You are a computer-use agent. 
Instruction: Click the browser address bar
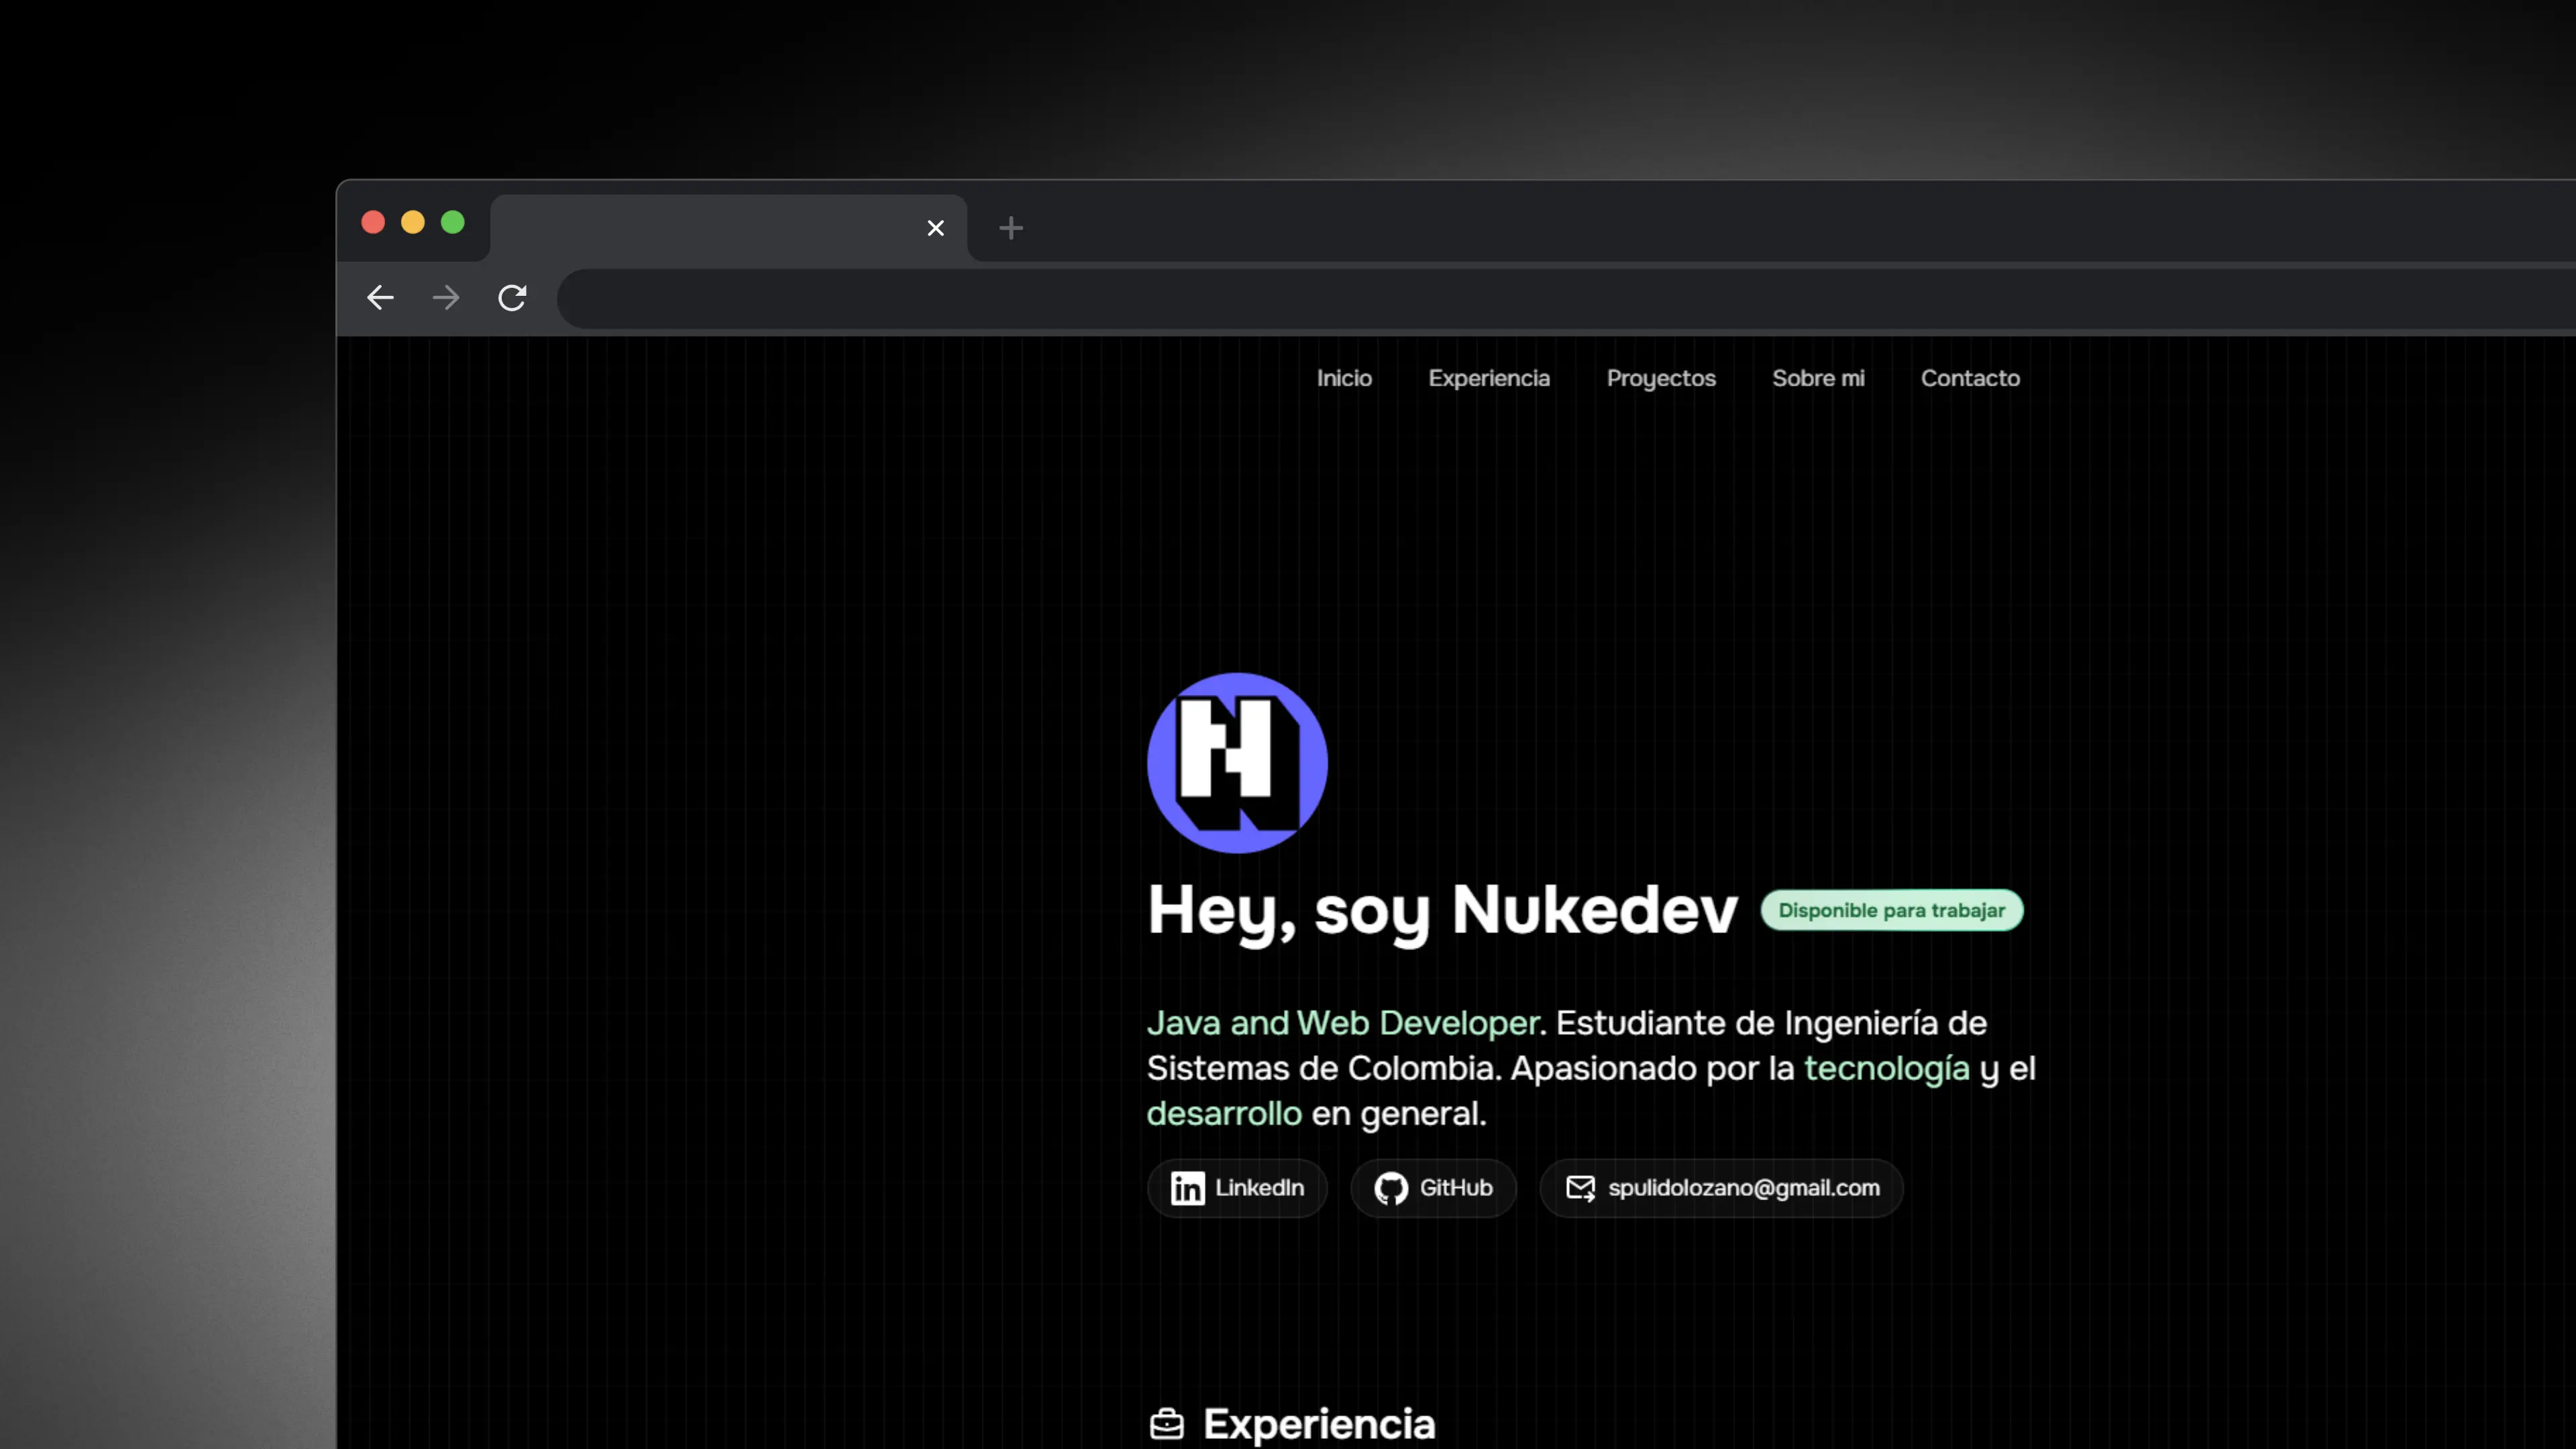coord(1566,298)
